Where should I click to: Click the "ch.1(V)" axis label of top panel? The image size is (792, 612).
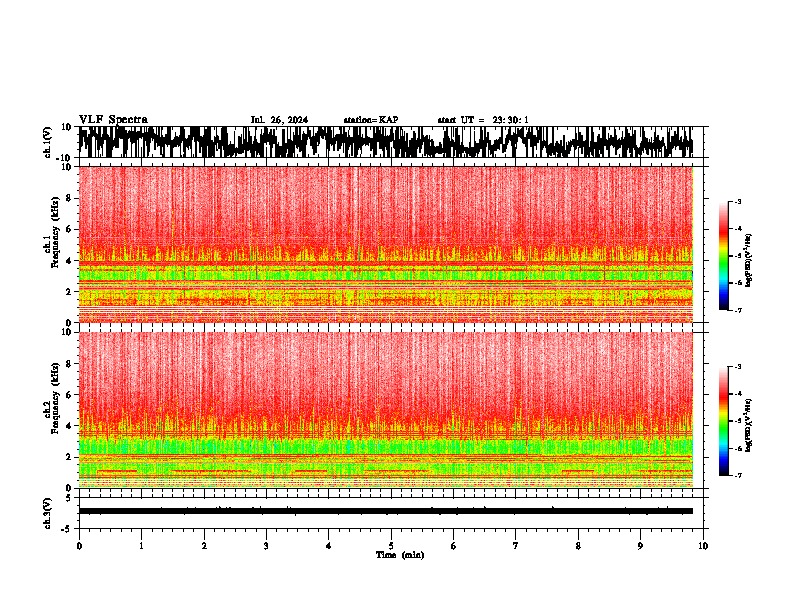(x=48, y=142)
